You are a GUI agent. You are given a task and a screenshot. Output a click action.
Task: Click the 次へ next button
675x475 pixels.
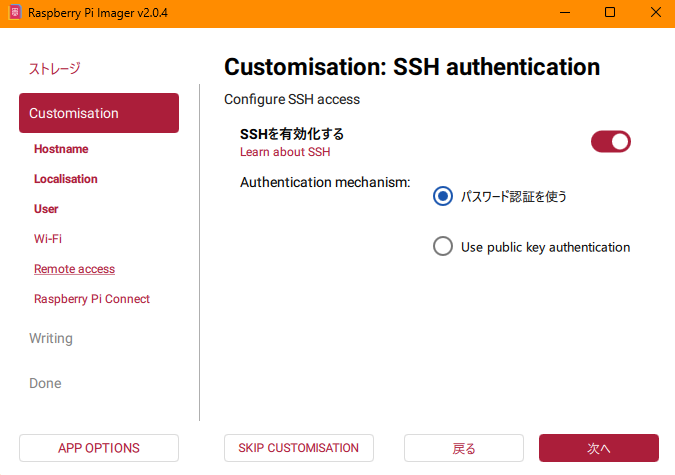point(598,448)
